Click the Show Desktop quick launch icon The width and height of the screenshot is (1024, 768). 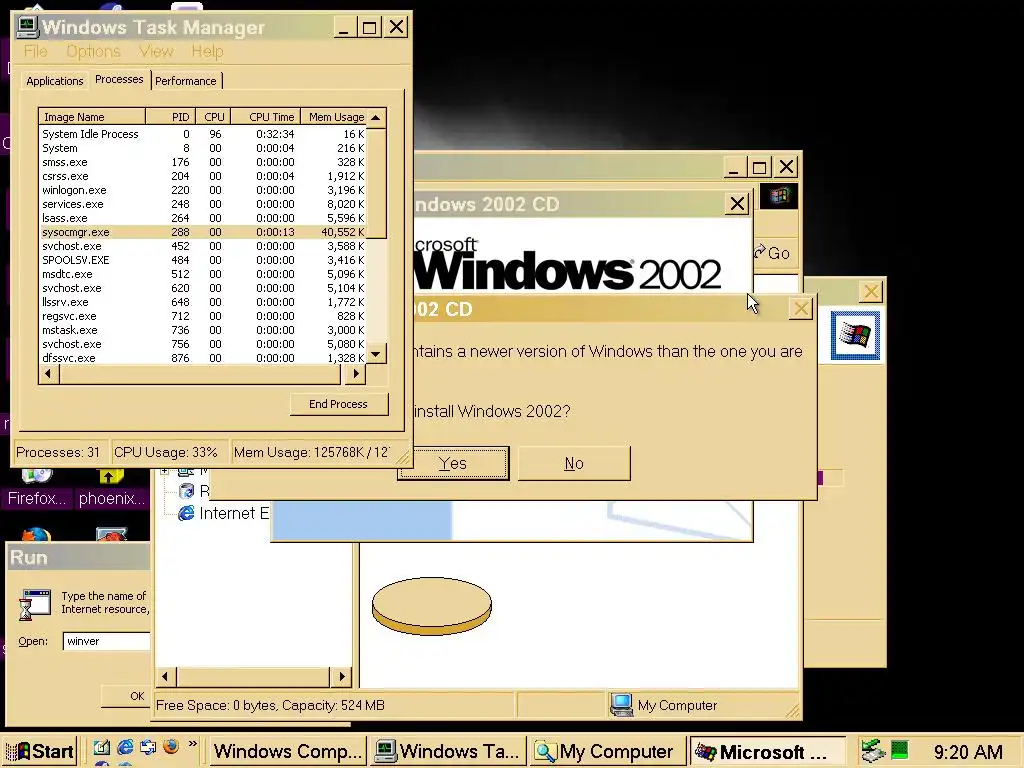[101, 747]
